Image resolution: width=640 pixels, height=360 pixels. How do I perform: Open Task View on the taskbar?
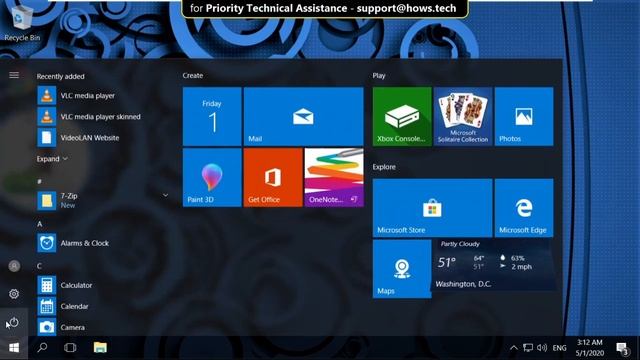pyautogui.click(x=70, y=348)
